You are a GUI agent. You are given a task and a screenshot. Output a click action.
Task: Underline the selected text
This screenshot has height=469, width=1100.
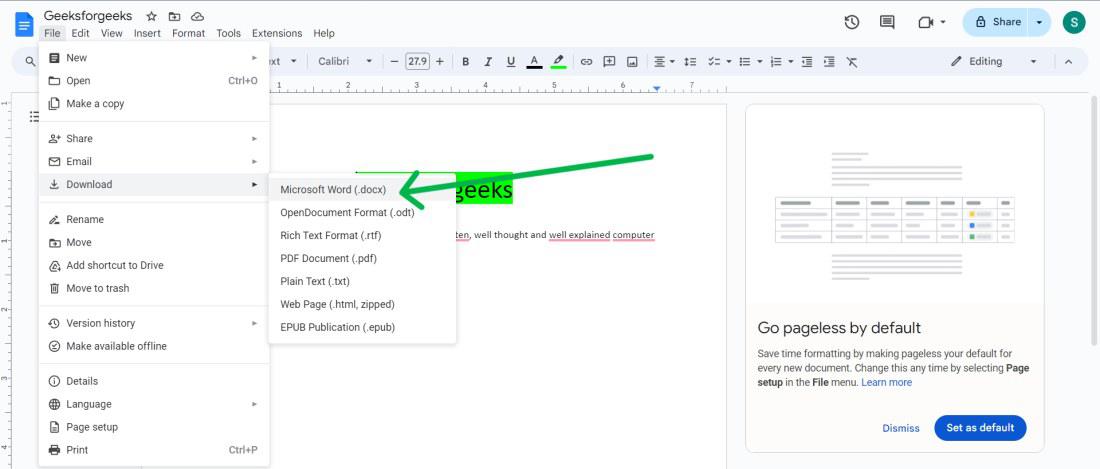coord(511,62)
